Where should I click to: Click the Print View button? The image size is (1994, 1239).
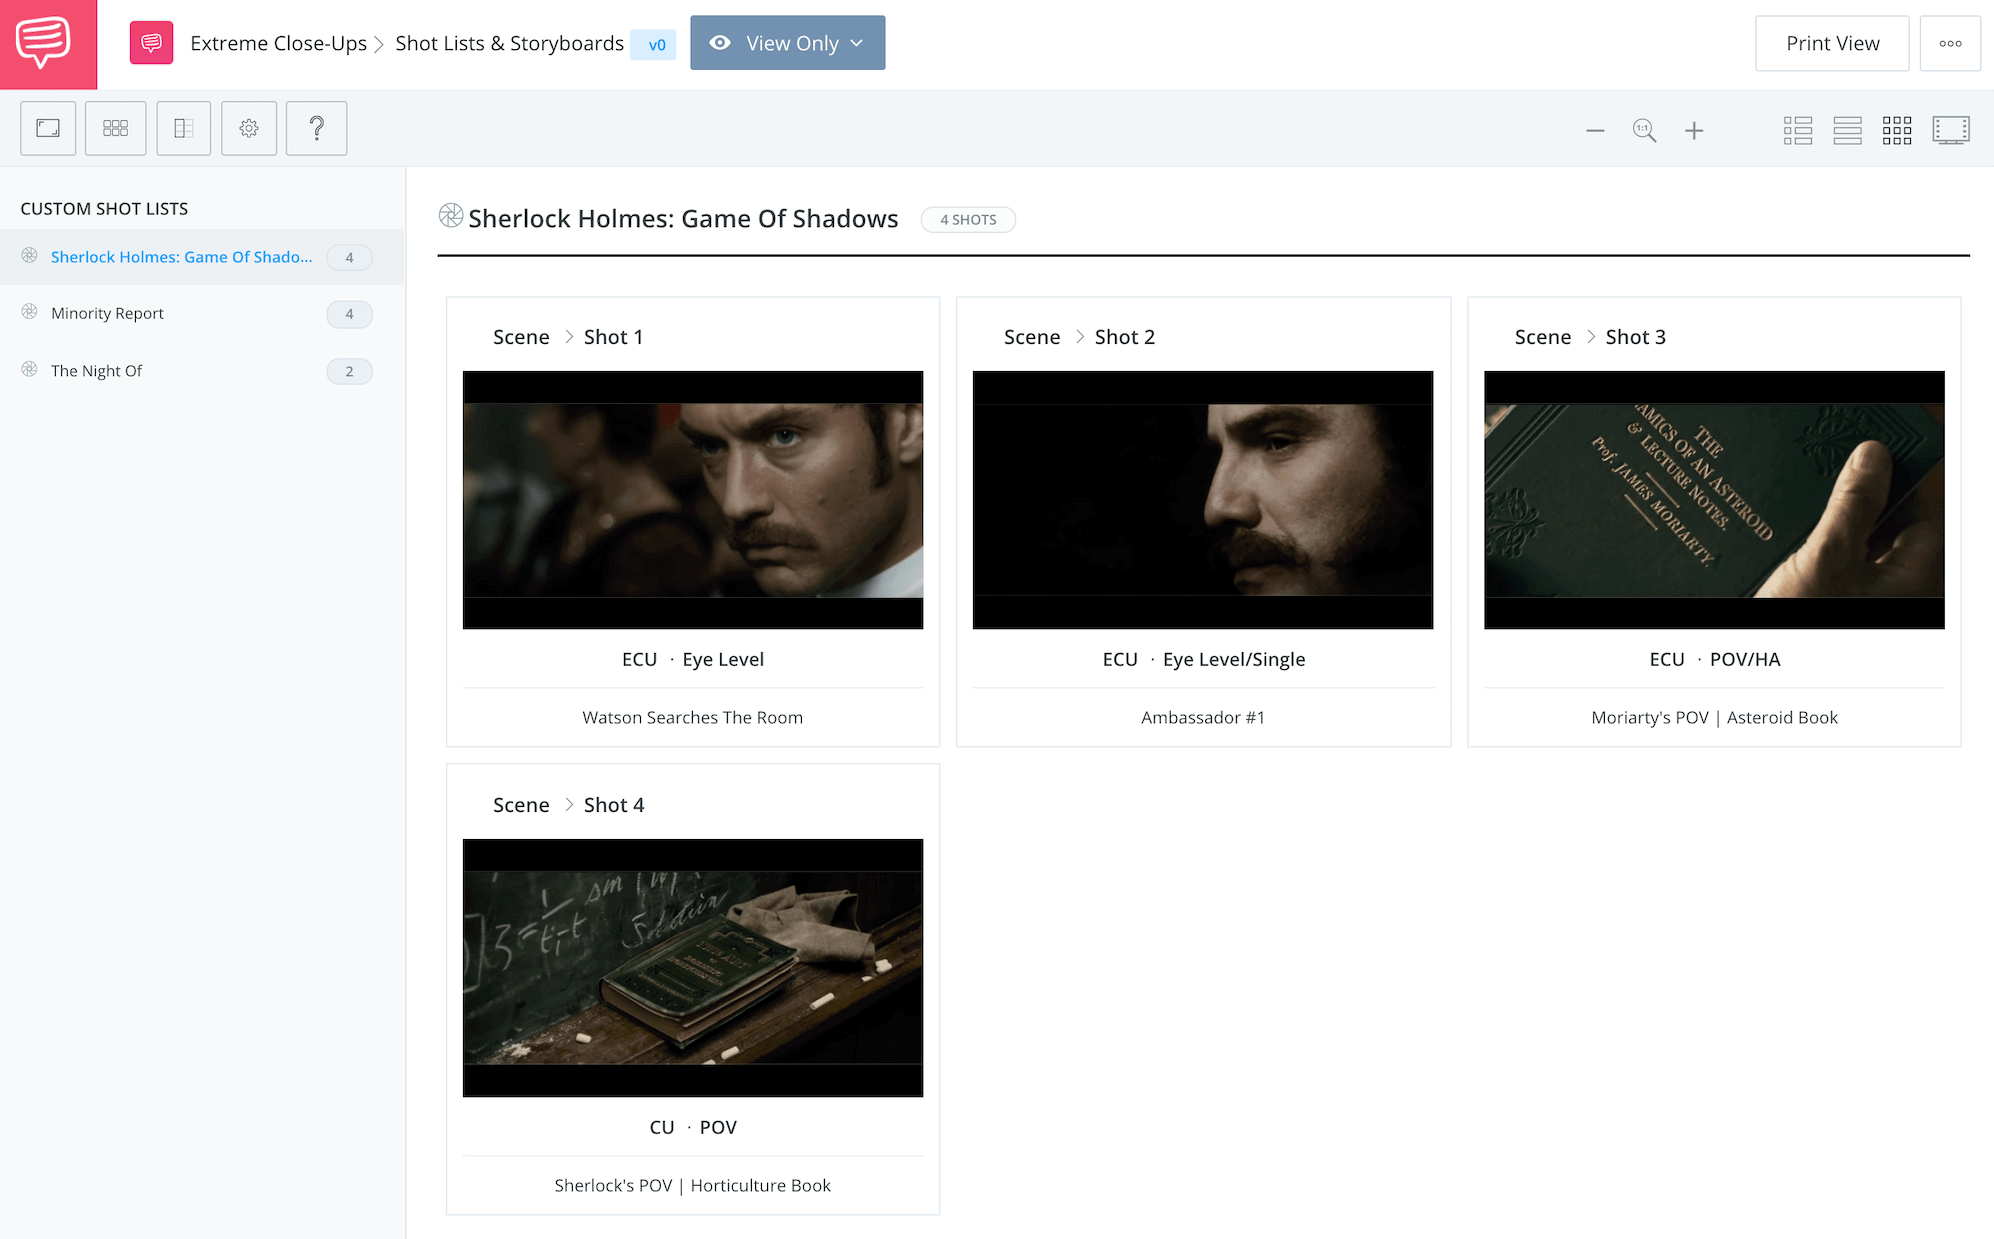[x=1832, y=43]
